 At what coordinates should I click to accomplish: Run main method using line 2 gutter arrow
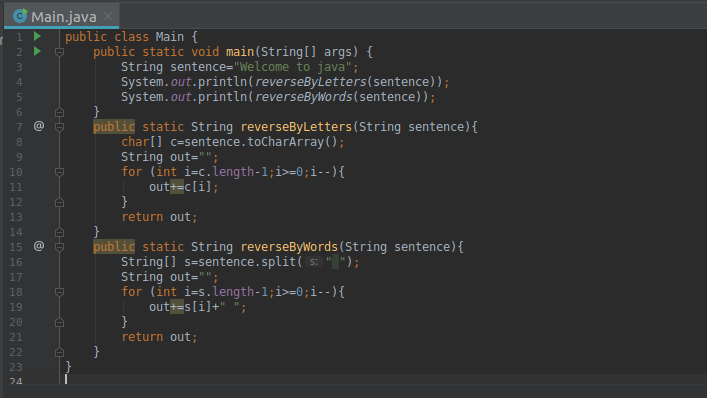37,51
